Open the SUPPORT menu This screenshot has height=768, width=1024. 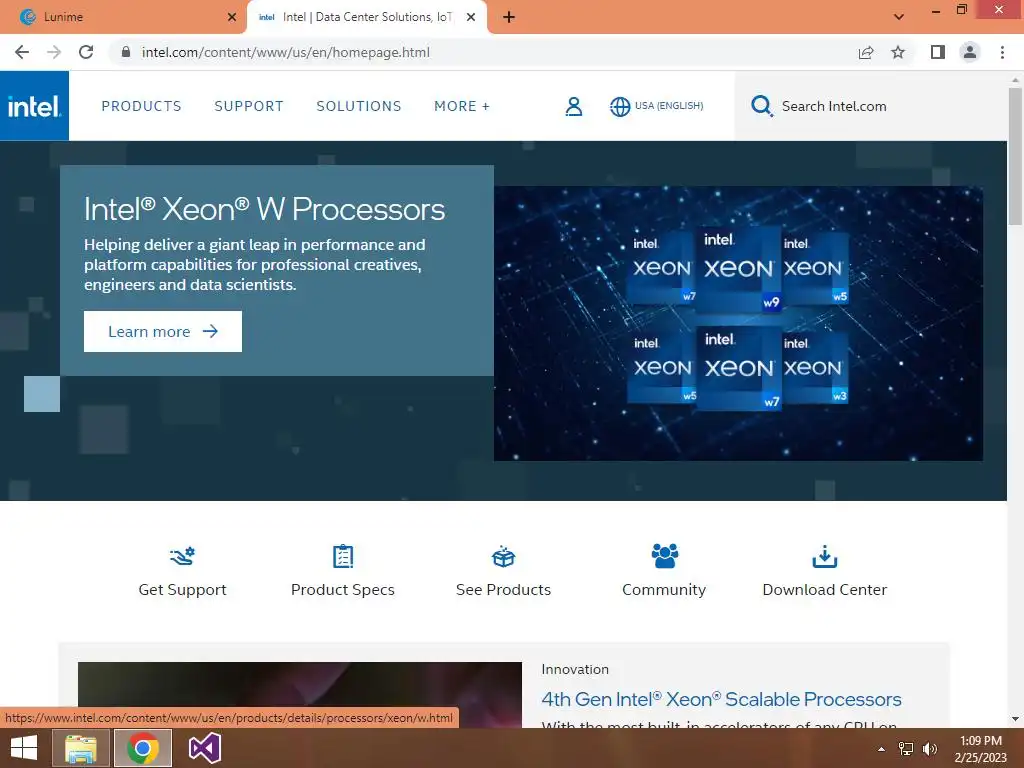pos(249,106)
